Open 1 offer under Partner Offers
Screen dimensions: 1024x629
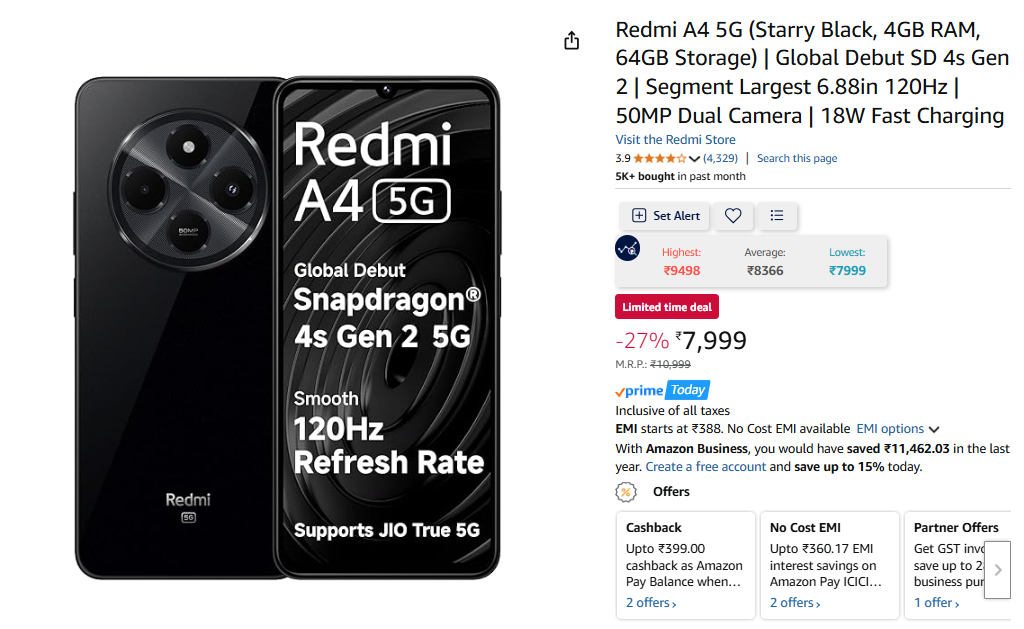[x=936, y=603]
